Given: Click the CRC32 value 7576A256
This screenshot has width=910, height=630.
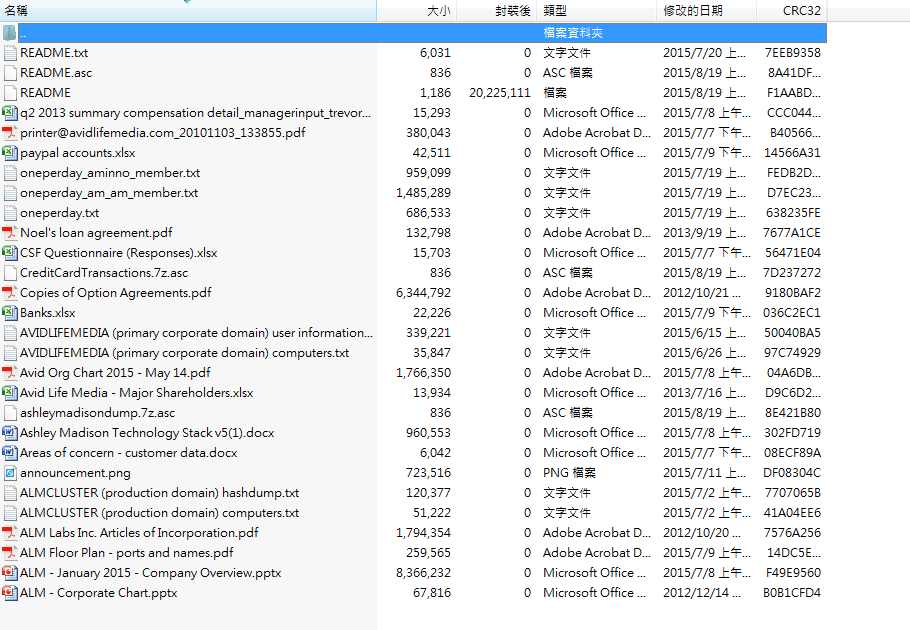Looking at the screenshot, I should (x=792, y=533).
